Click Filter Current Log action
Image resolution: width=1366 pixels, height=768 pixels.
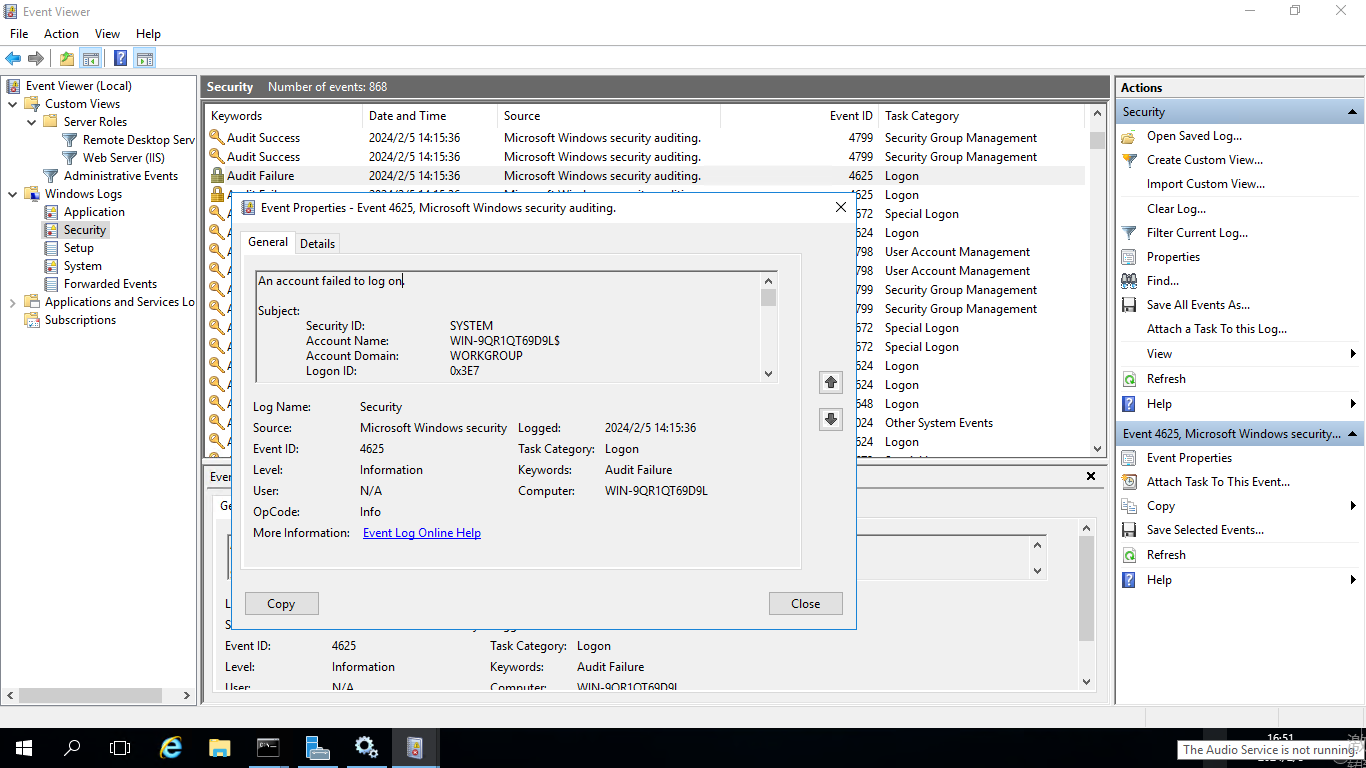tap(1197, 233)
